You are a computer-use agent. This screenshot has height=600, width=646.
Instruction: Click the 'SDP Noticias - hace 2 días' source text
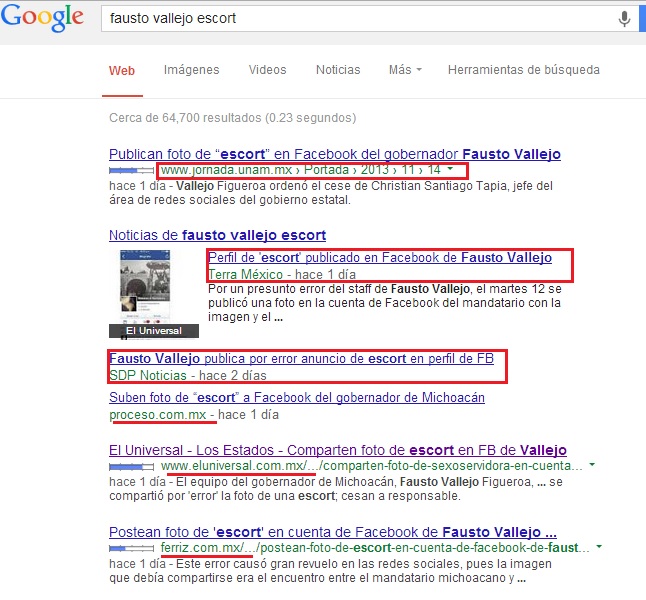pyautogui.click(x=188, y=375)
